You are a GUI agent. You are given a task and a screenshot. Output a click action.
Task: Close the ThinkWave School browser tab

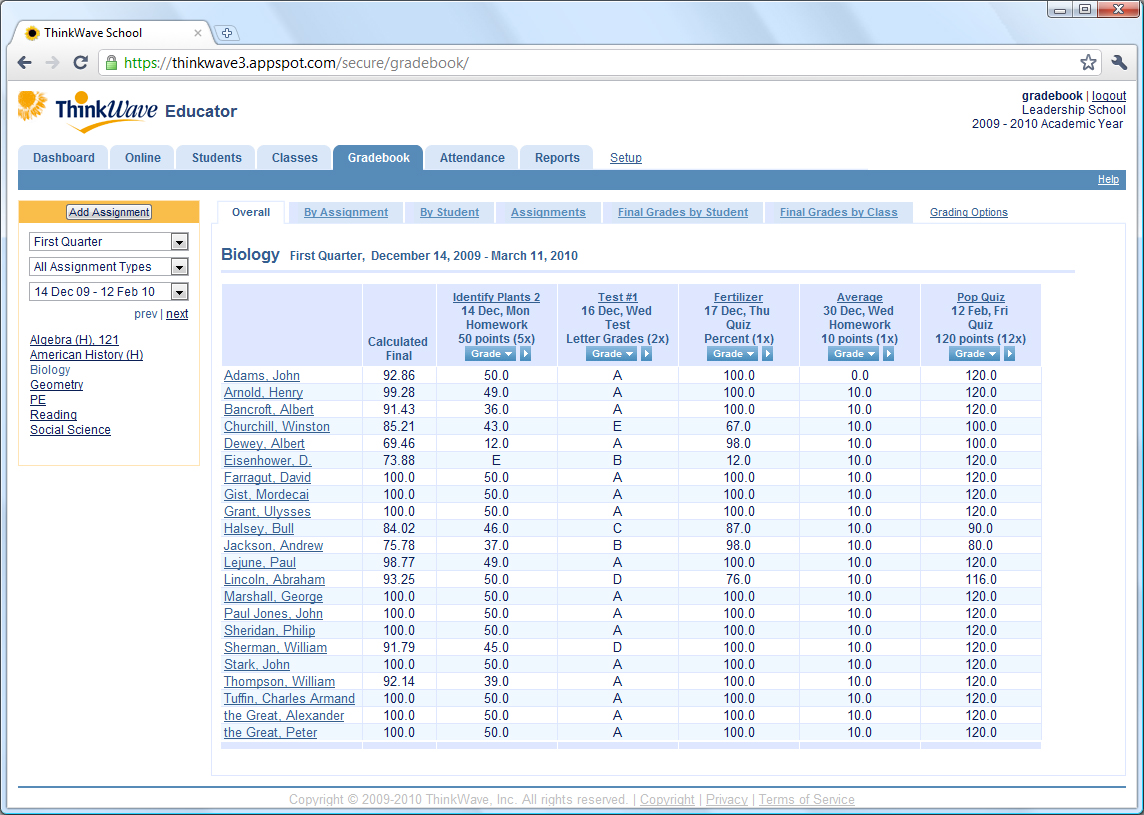tap(198, 33)
